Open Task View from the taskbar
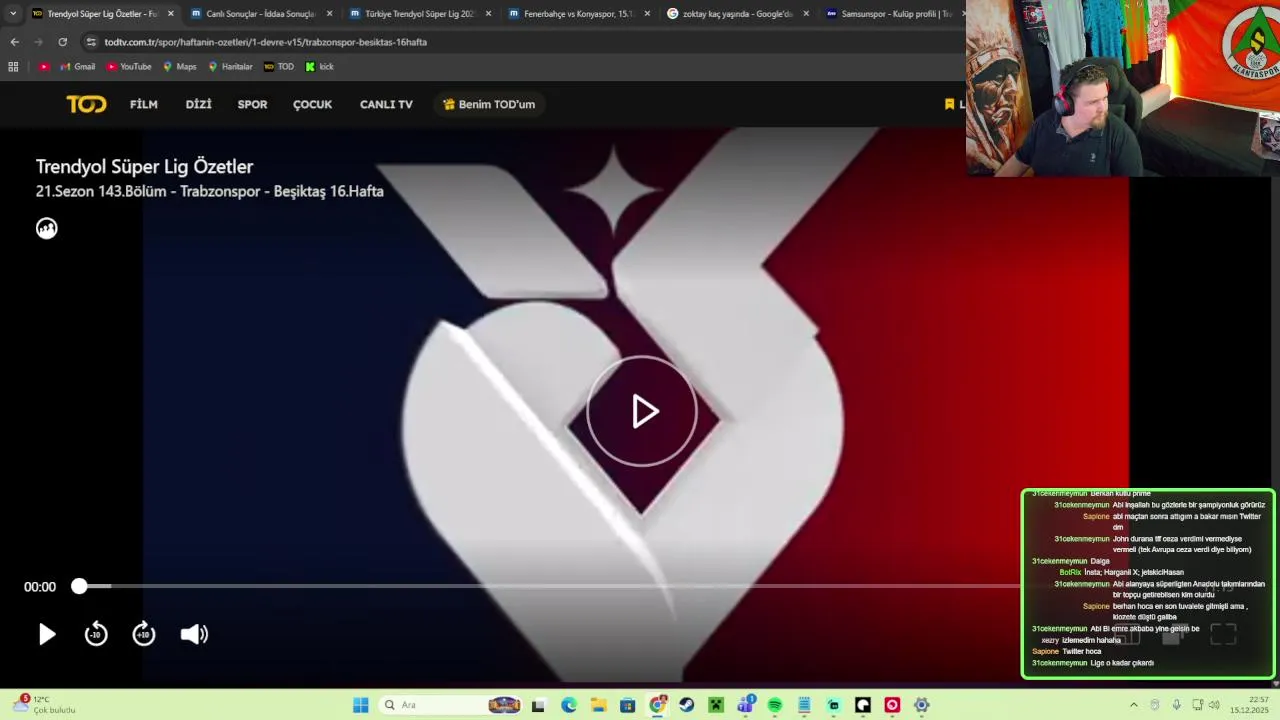This screenshot has width=1280, height=720. (x=538, y=705)
